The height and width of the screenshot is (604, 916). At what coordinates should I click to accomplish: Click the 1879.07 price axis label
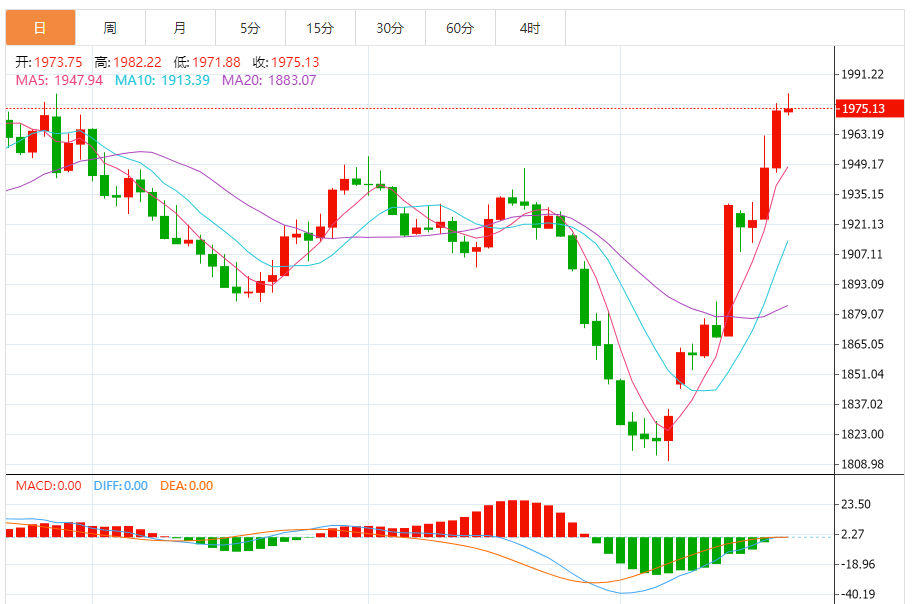point(862,314)
